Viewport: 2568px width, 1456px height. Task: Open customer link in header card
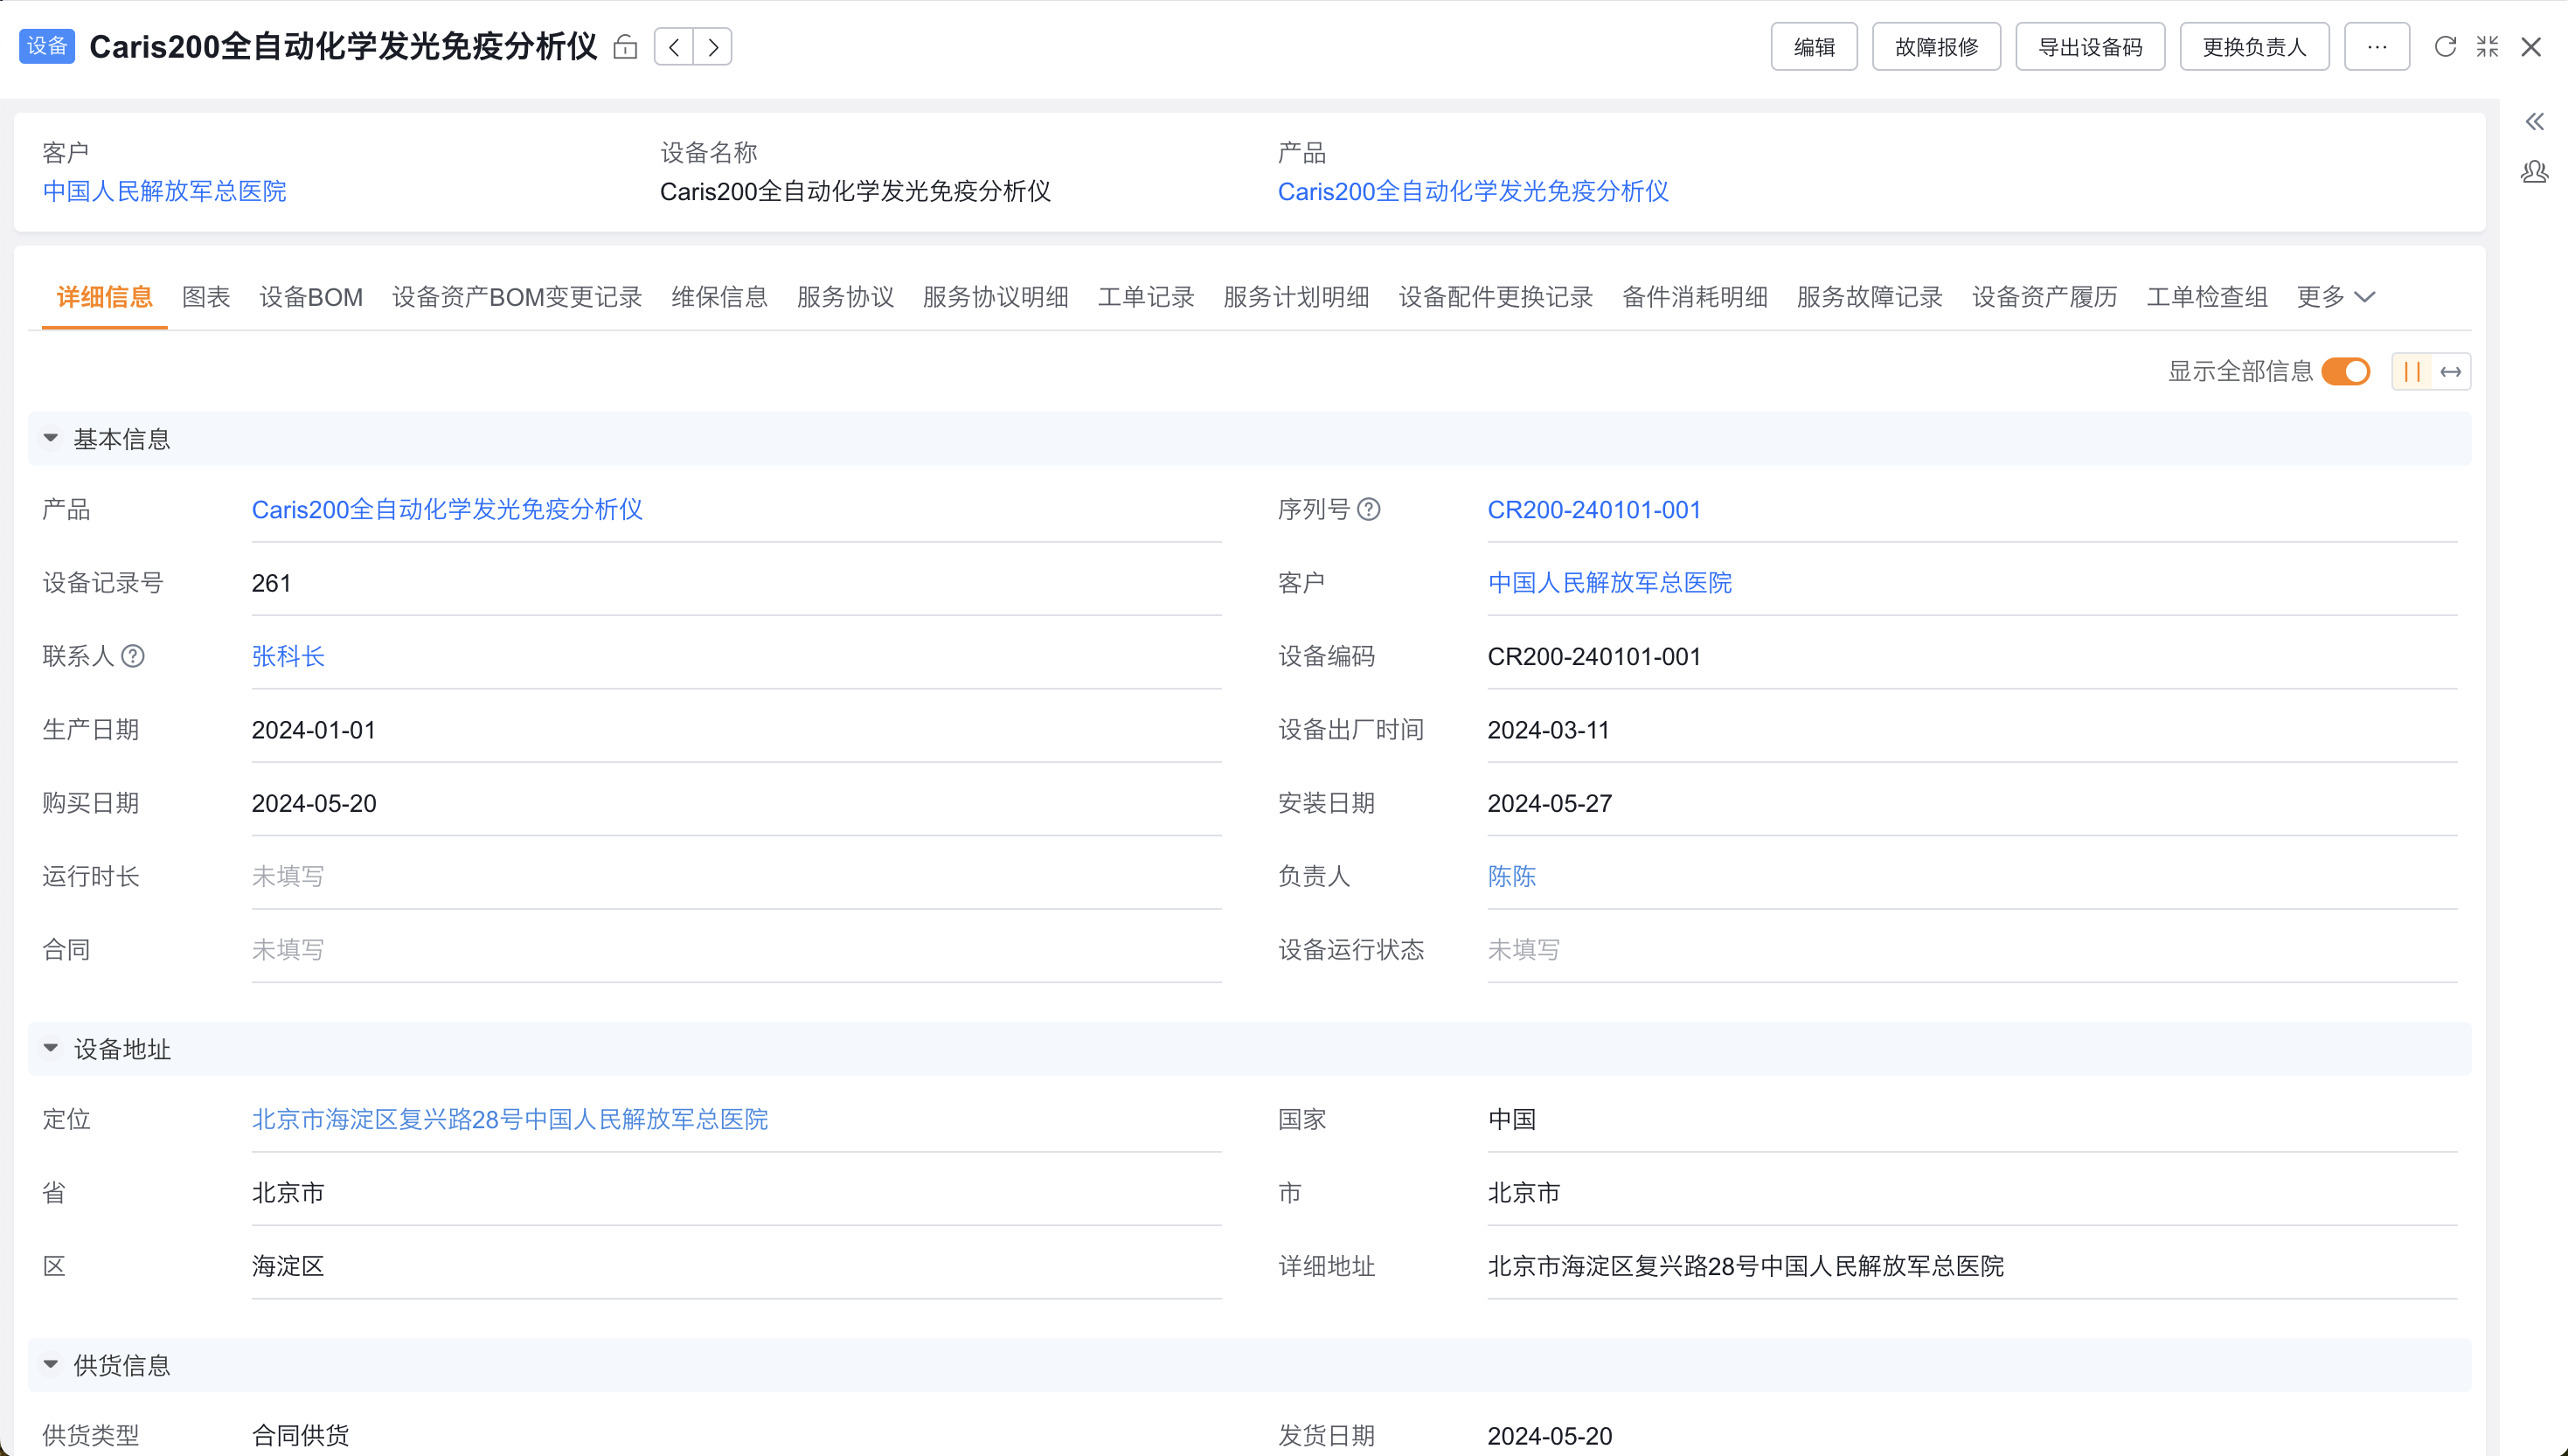[x=164, y=191]
